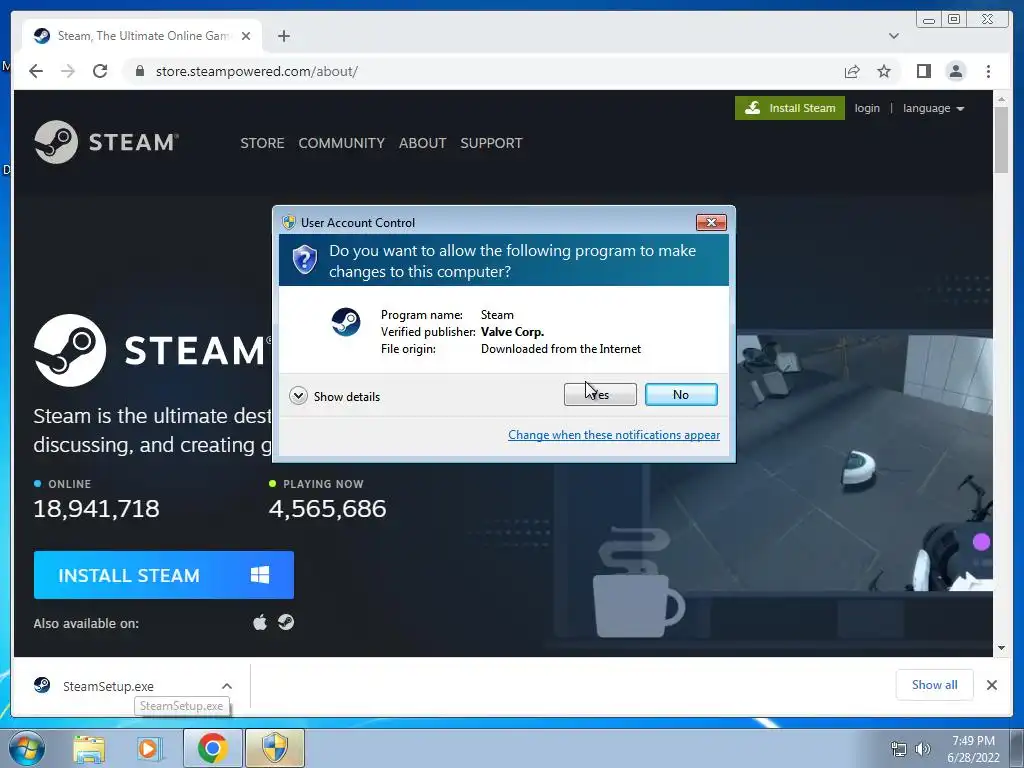Go forward in Chrome

68,71
